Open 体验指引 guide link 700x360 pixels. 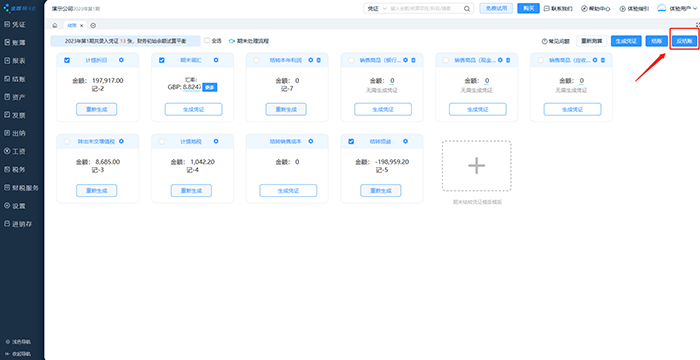[x=634, y=8]
